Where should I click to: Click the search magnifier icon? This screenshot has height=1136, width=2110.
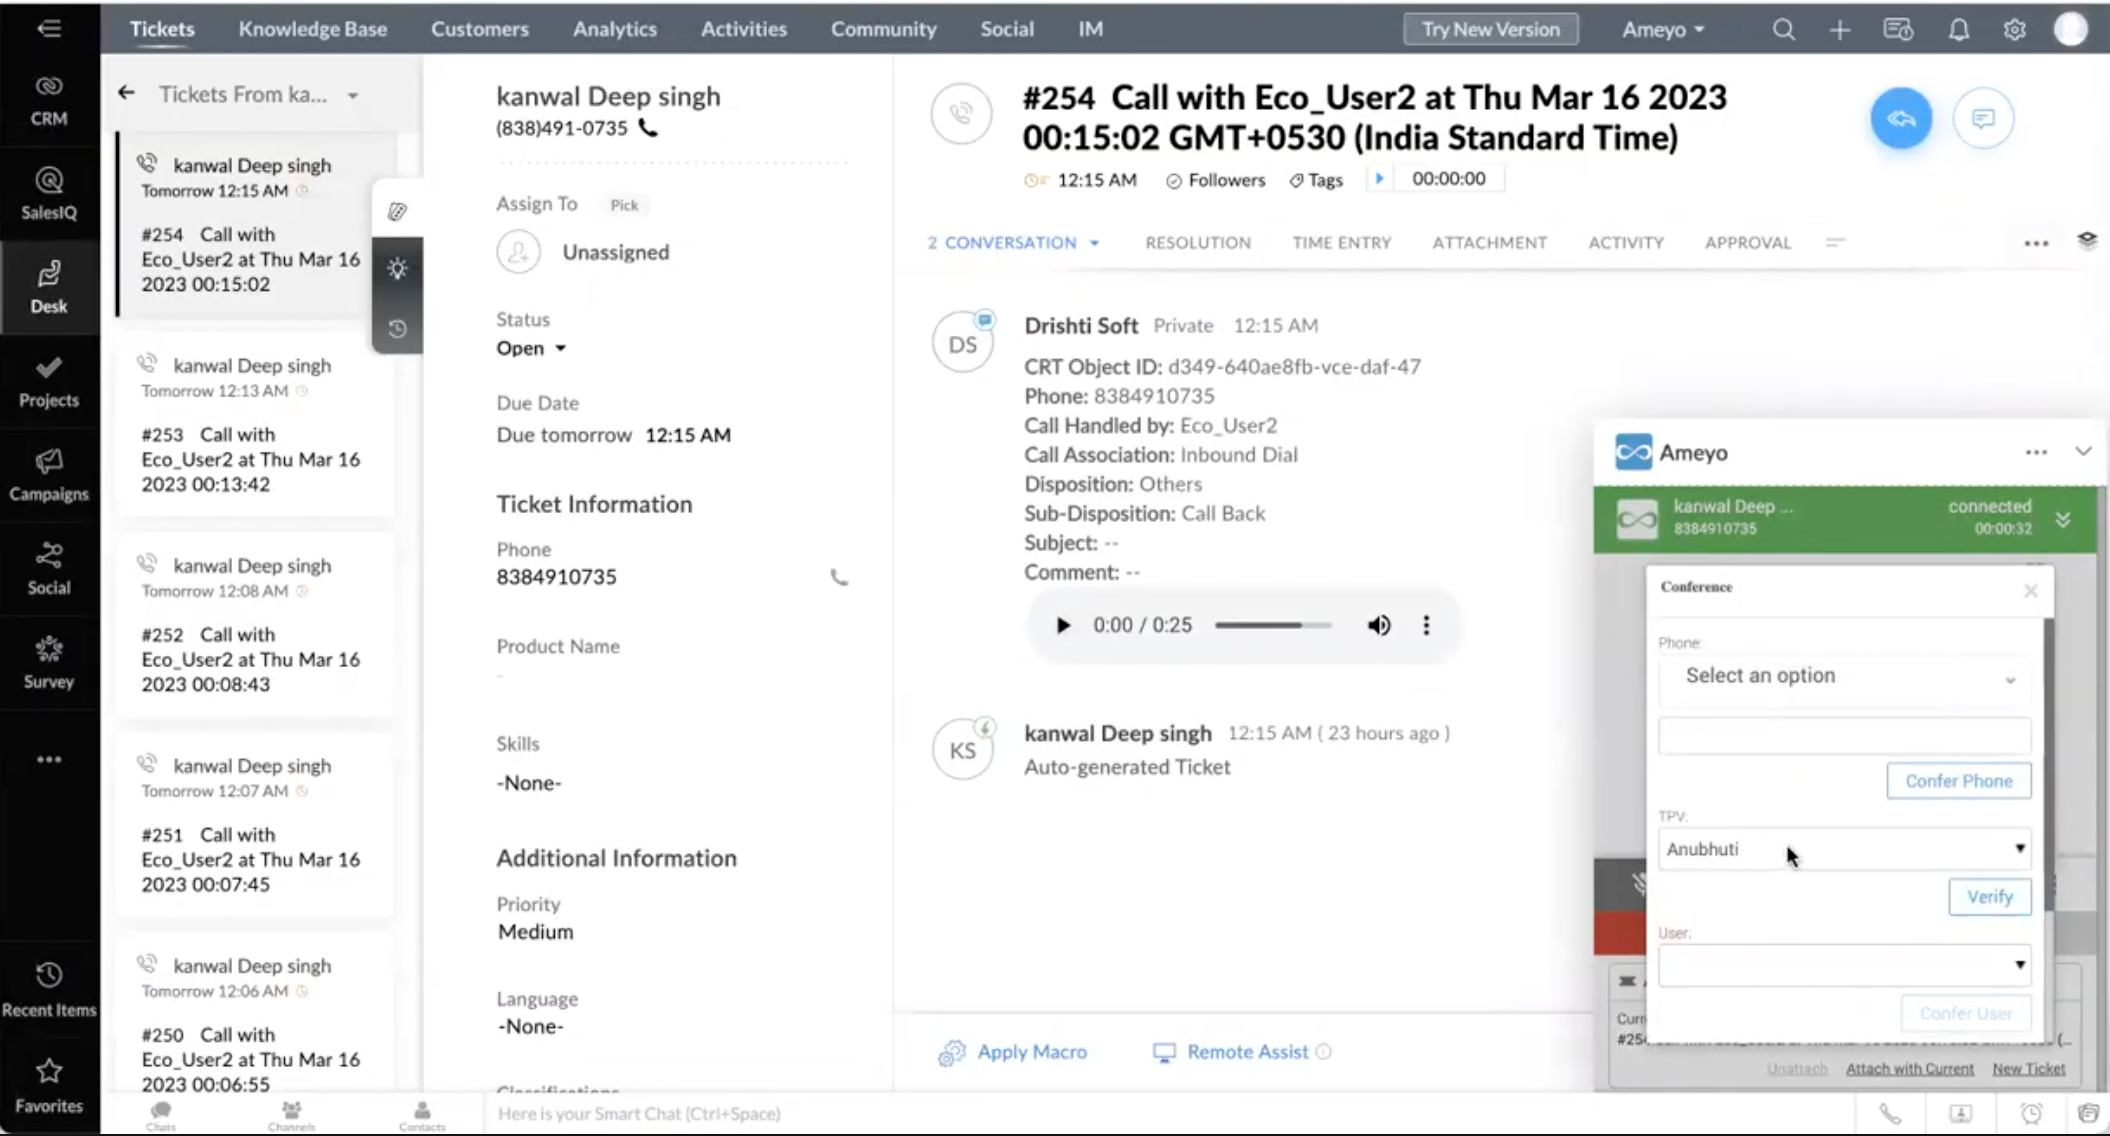click(x=1783, y=30)
